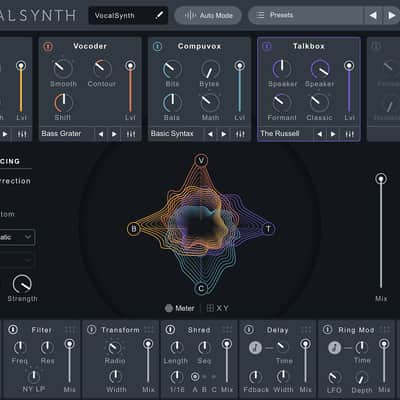This screenshot has height=400, width=400.
Task: Select previous Talkbox preset before The Russell
Action: [320, 134]
